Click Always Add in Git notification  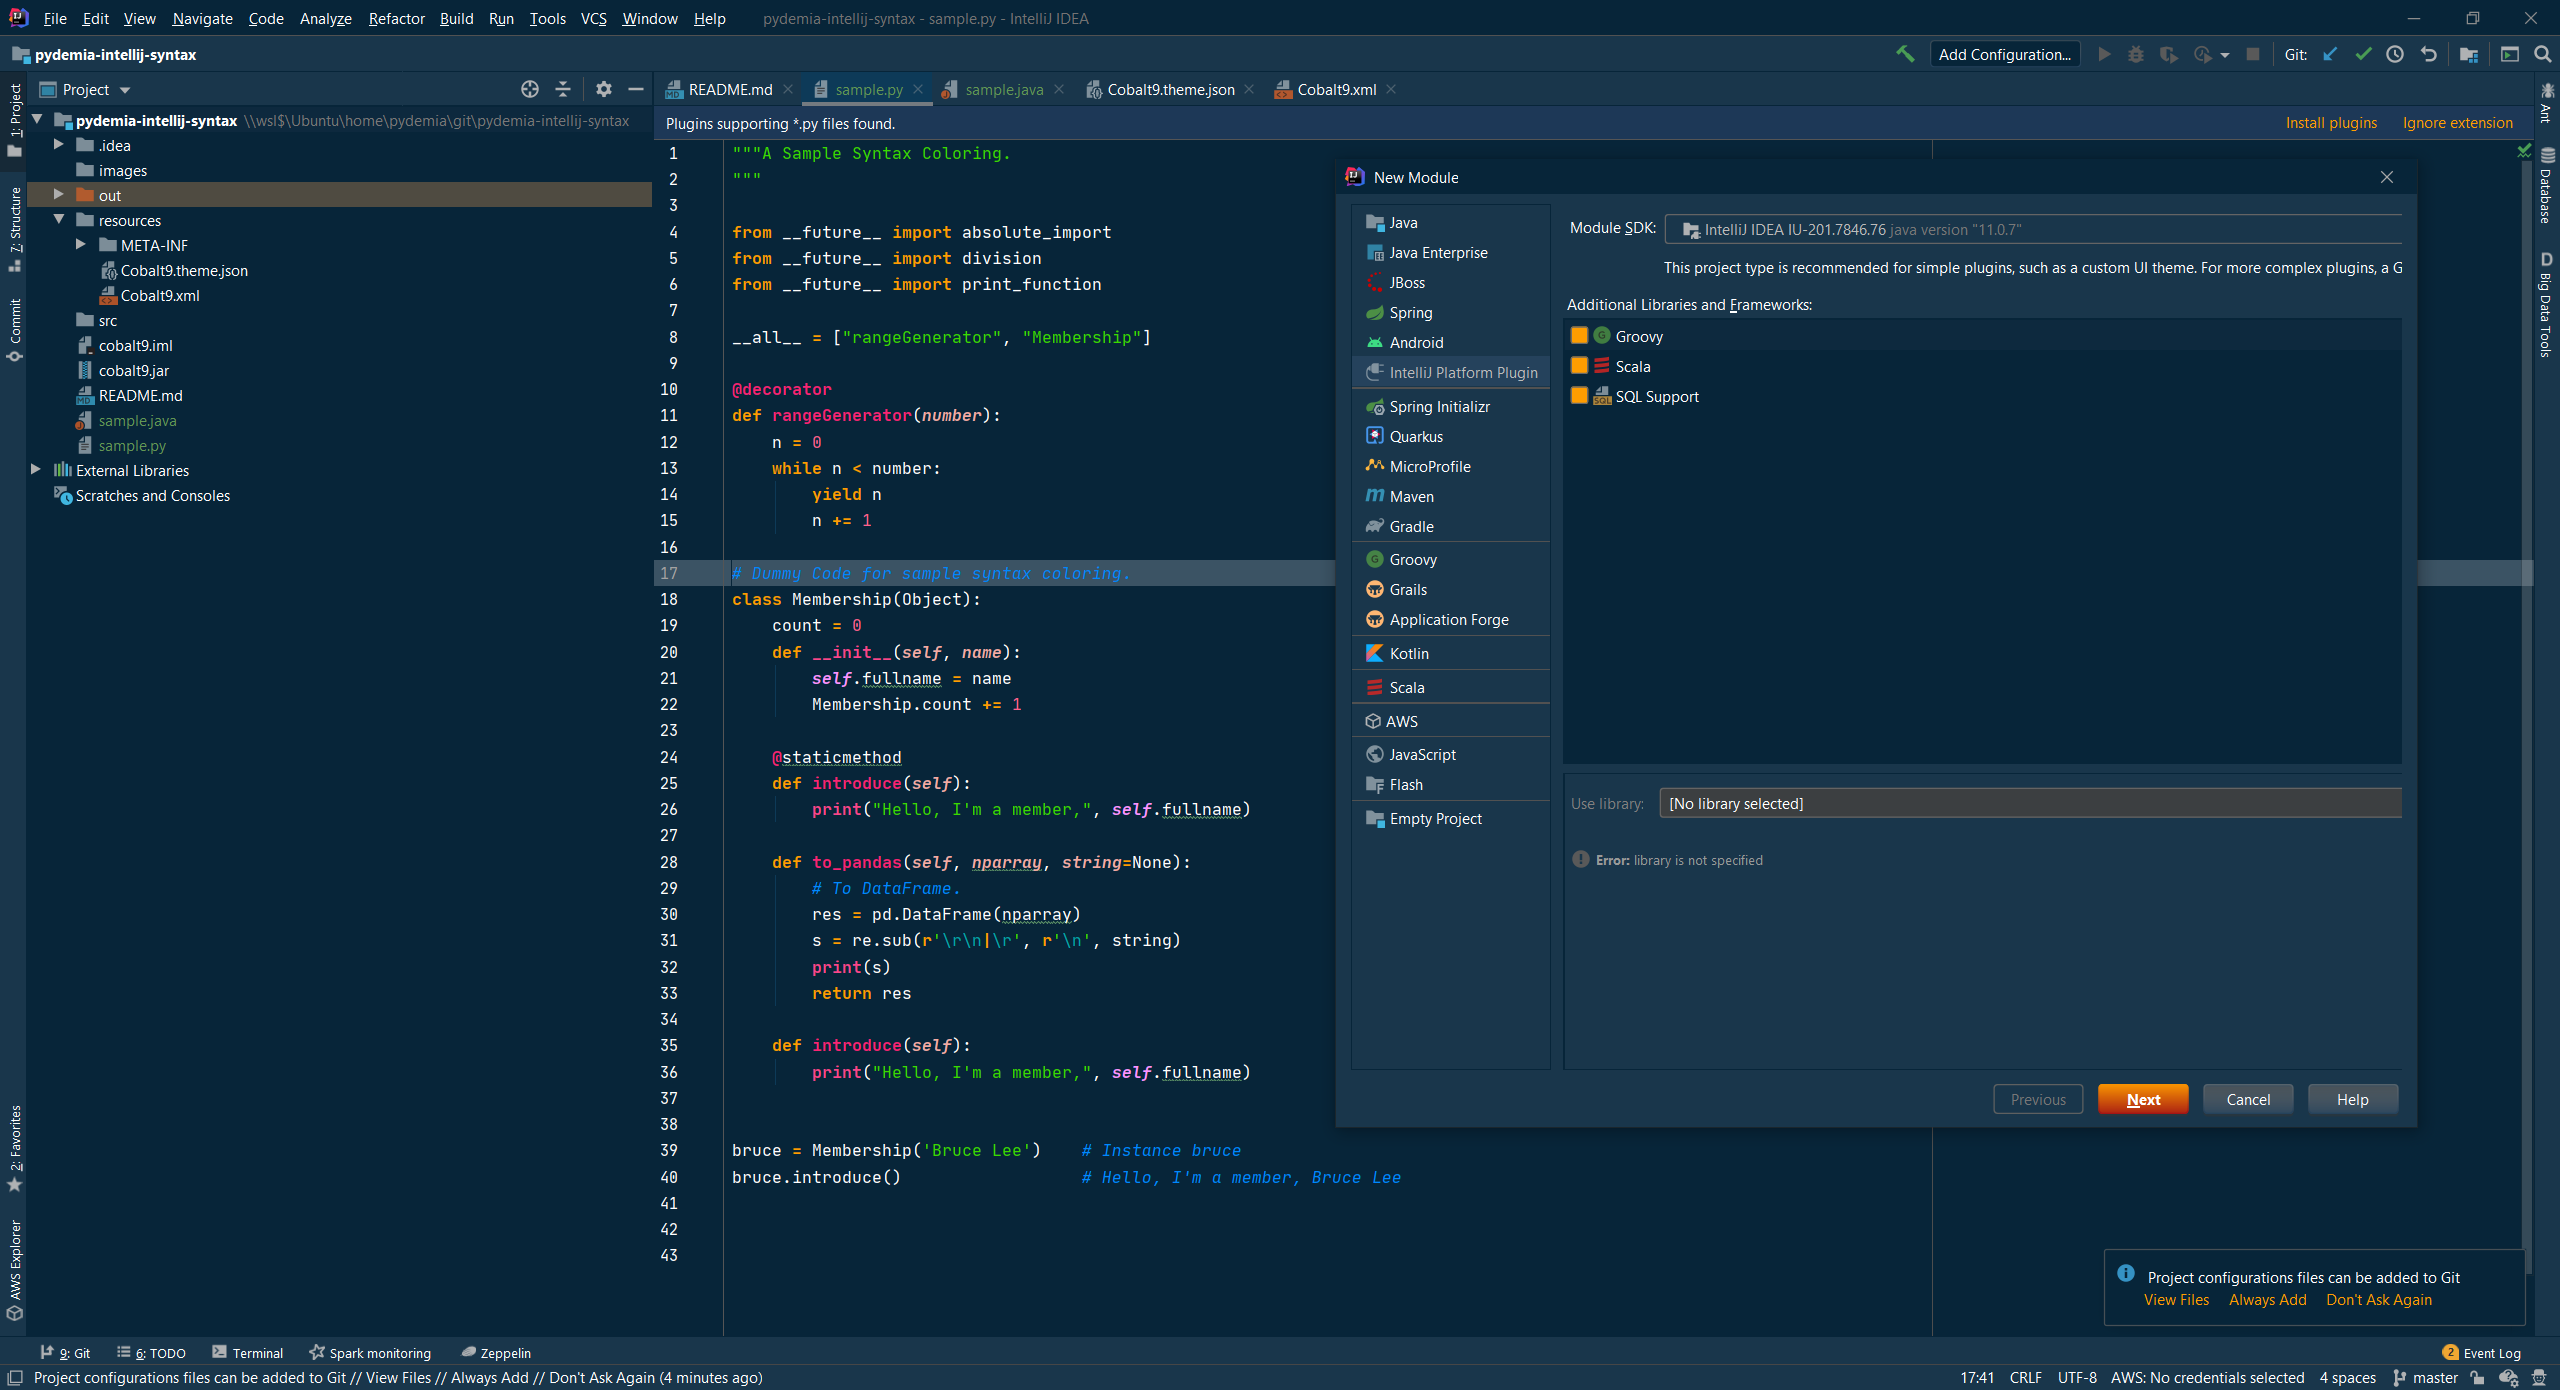coord(2267,1300)
